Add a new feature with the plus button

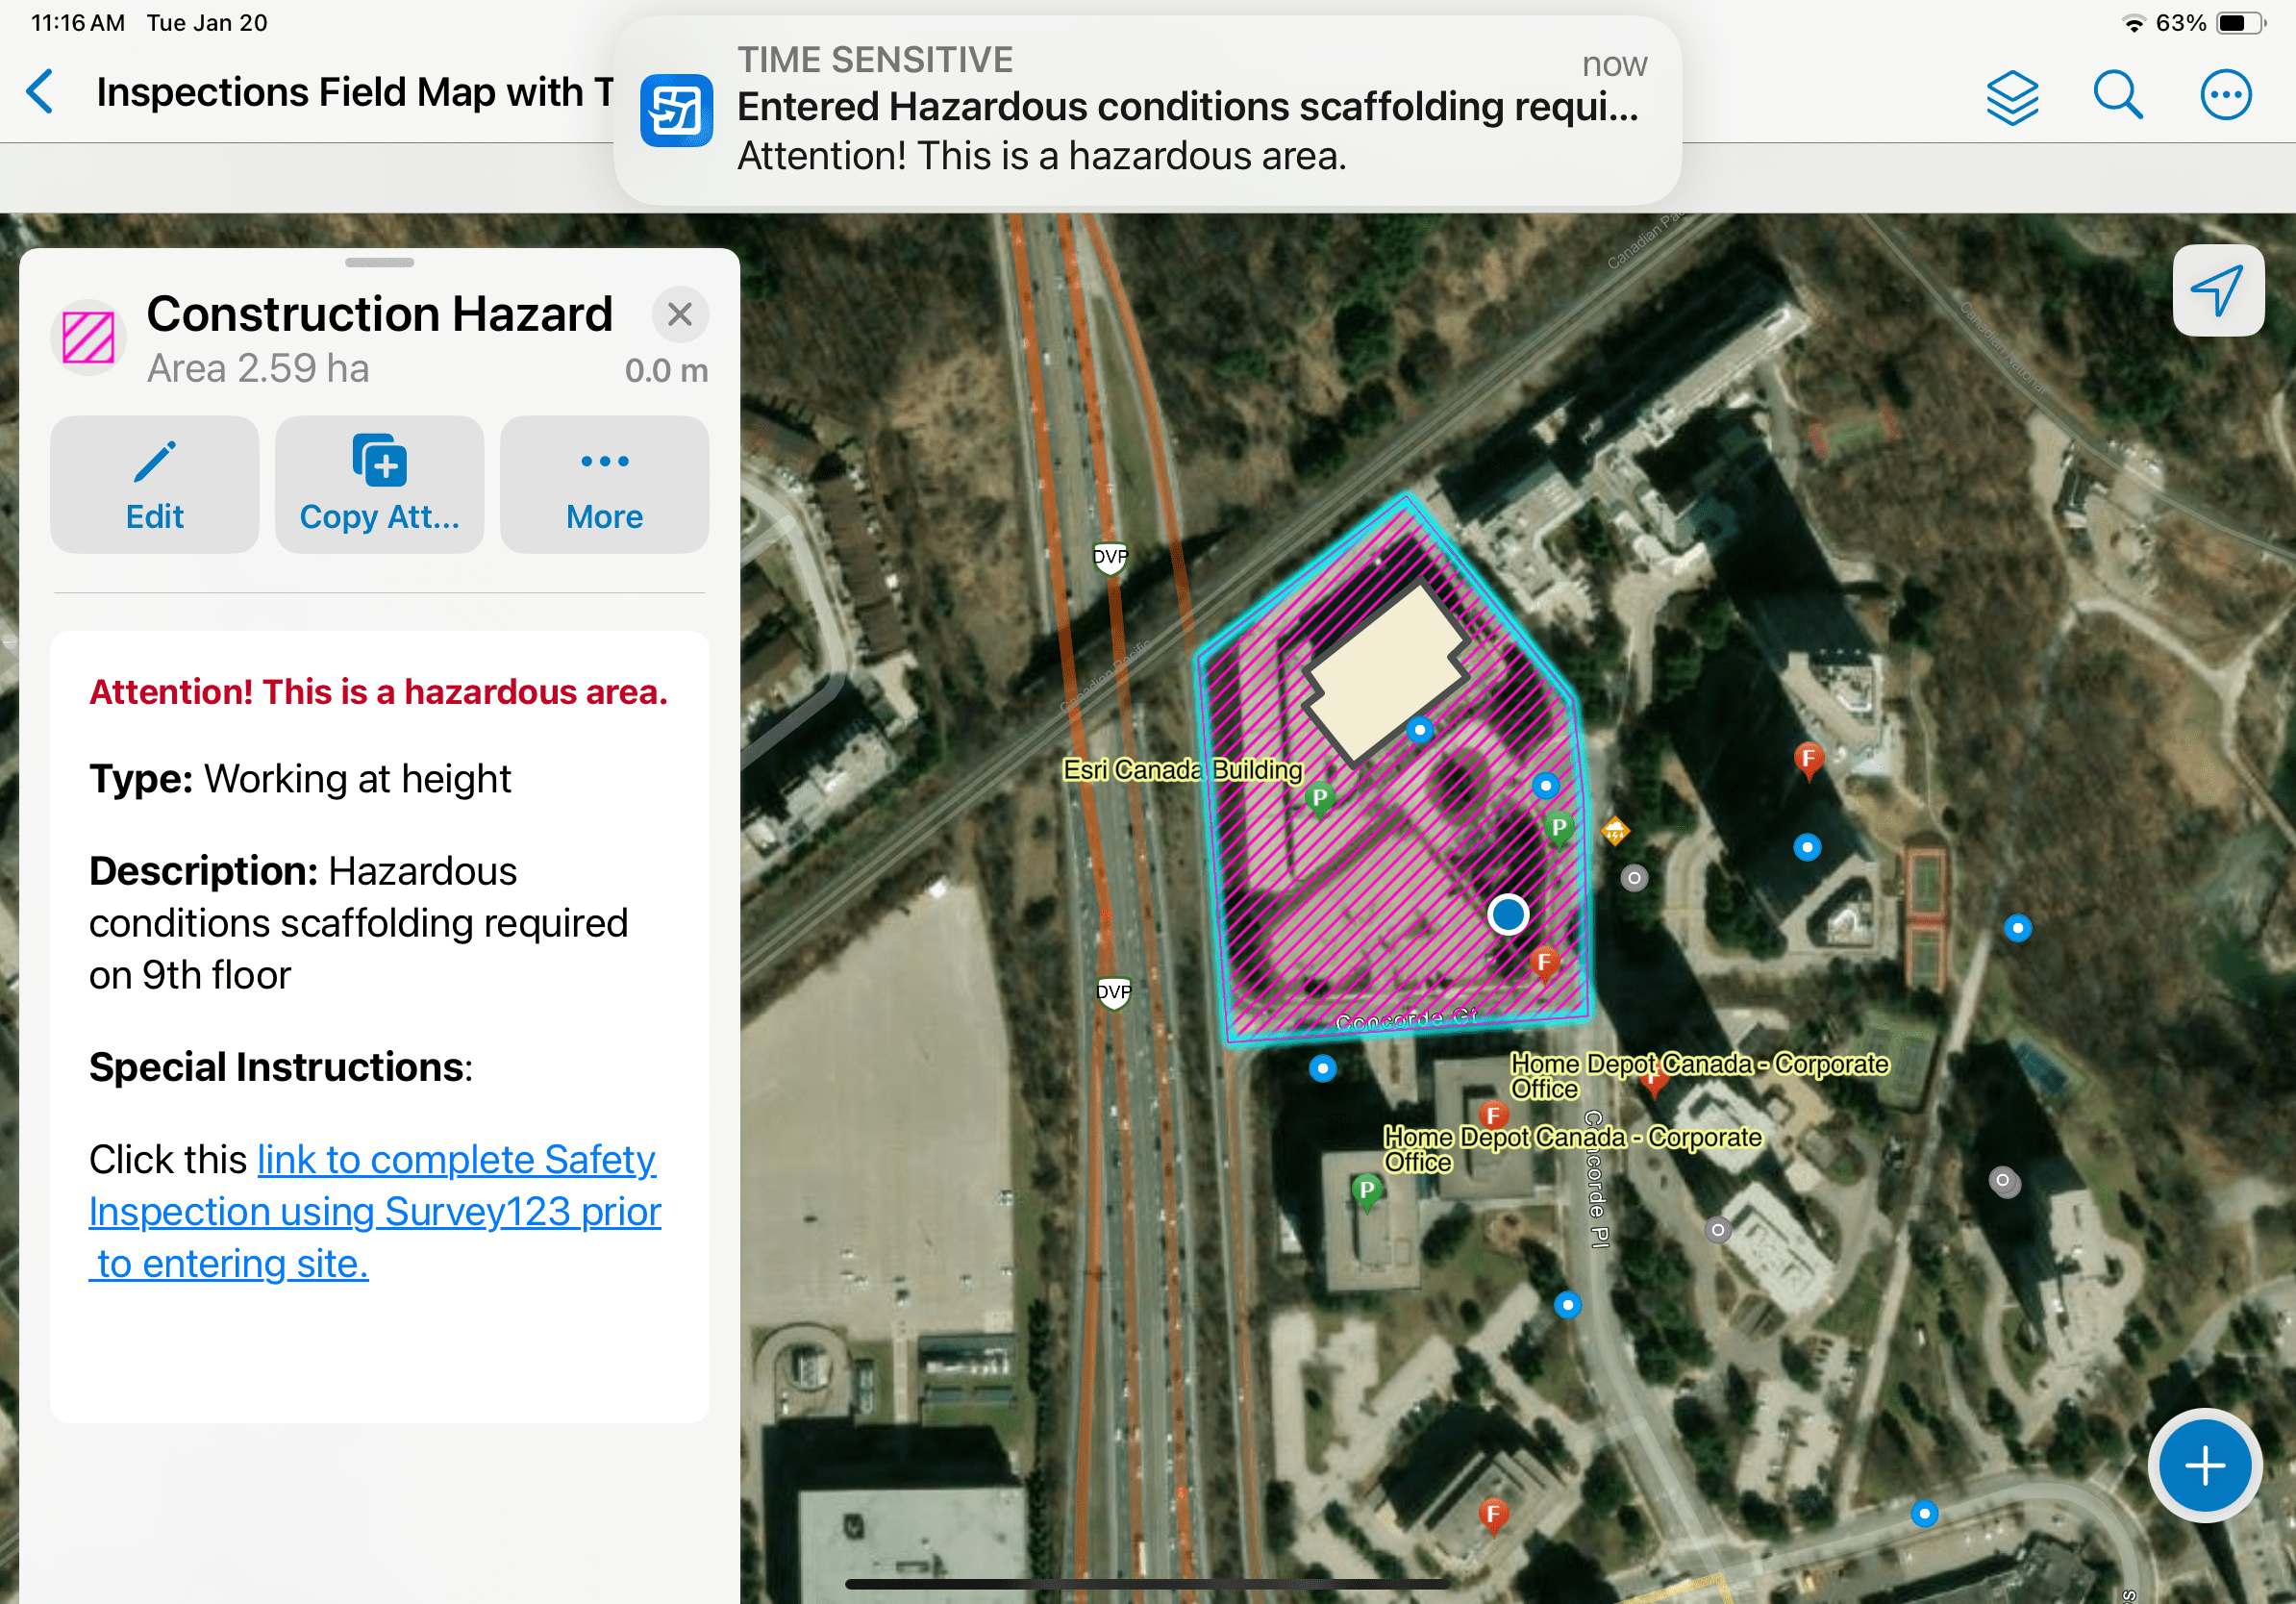coord(2204,1465)
